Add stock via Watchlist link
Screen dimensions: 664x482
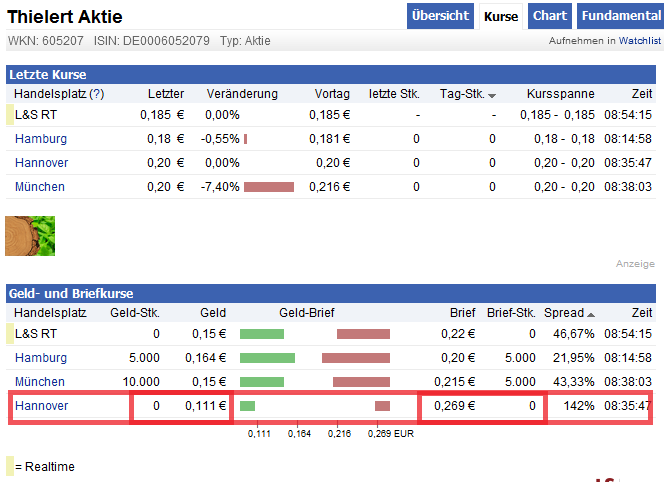[x=639, y=41]
